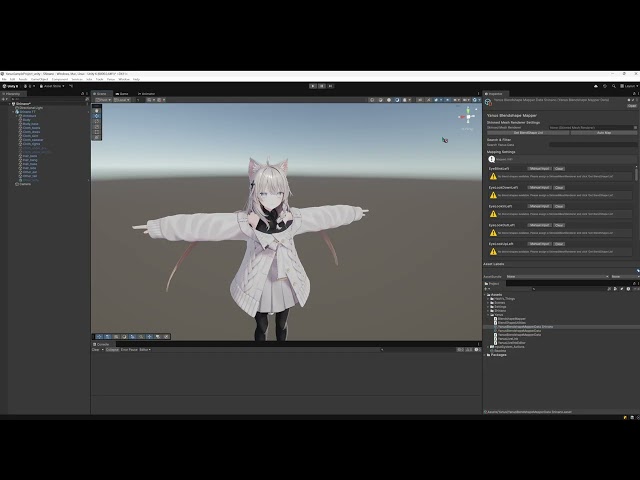Screen dimensions: 640x480
Task: Click the Search Yanus Data field
Action: [593, 145]
